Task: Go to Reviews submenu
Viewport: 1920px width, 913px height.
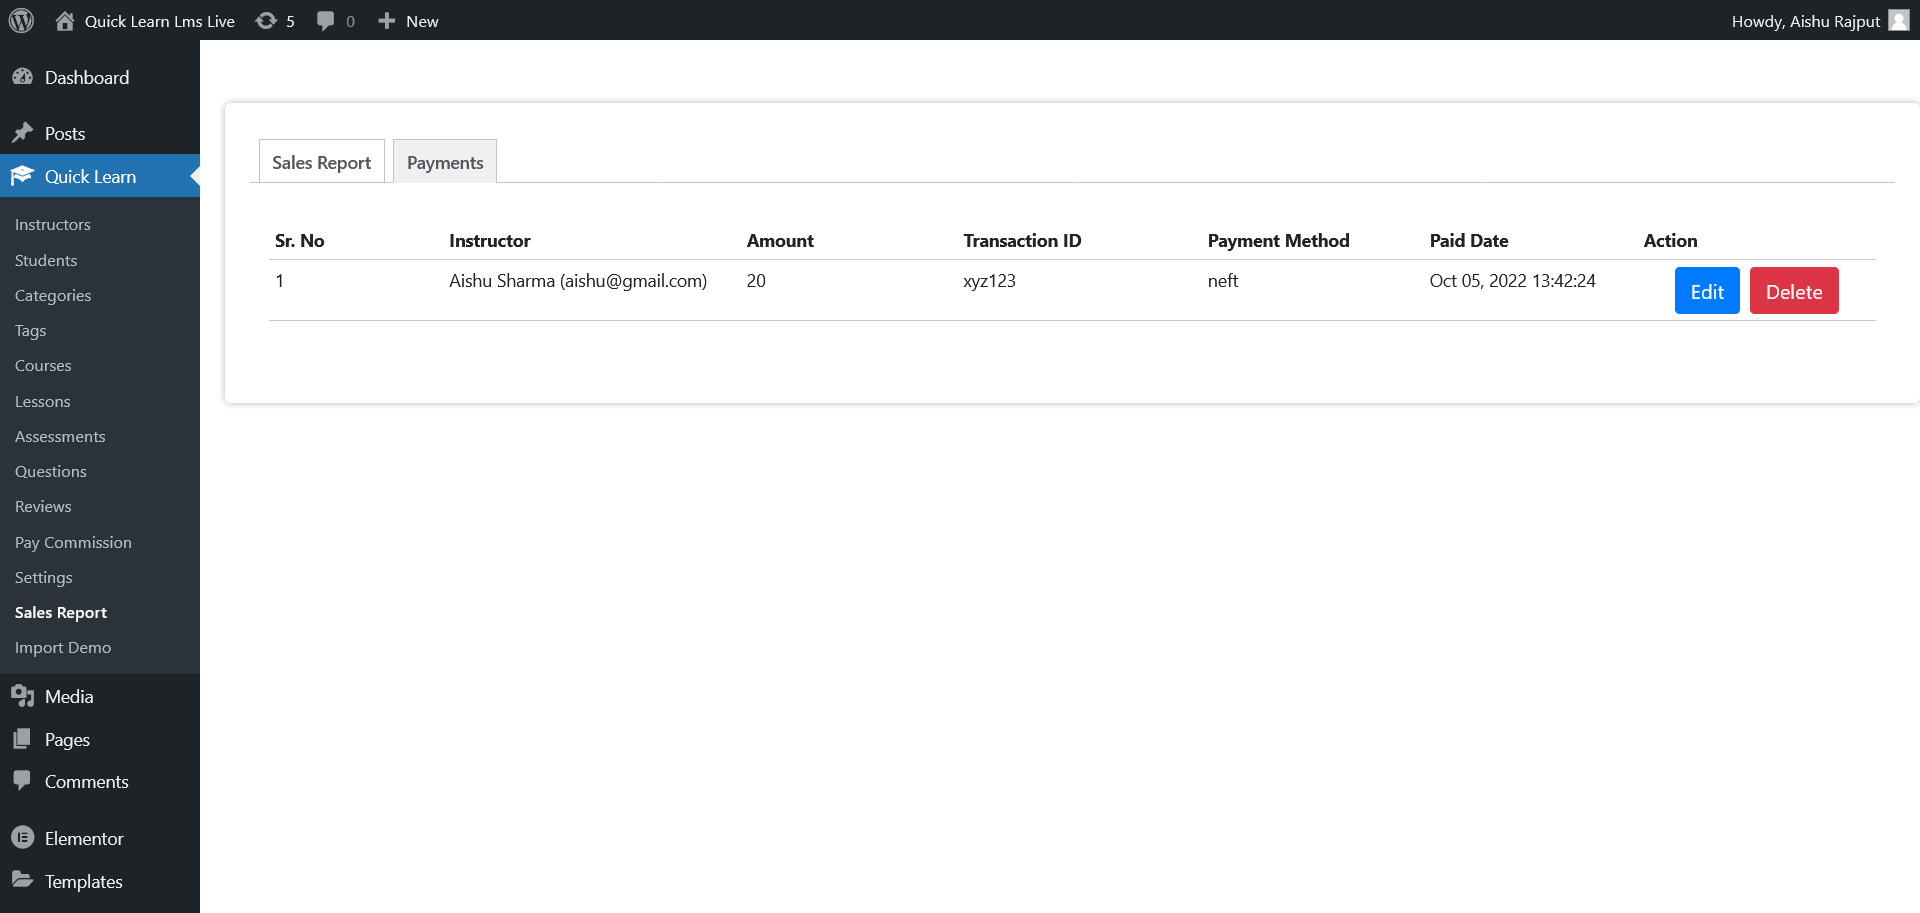Action: coord(43,506)
